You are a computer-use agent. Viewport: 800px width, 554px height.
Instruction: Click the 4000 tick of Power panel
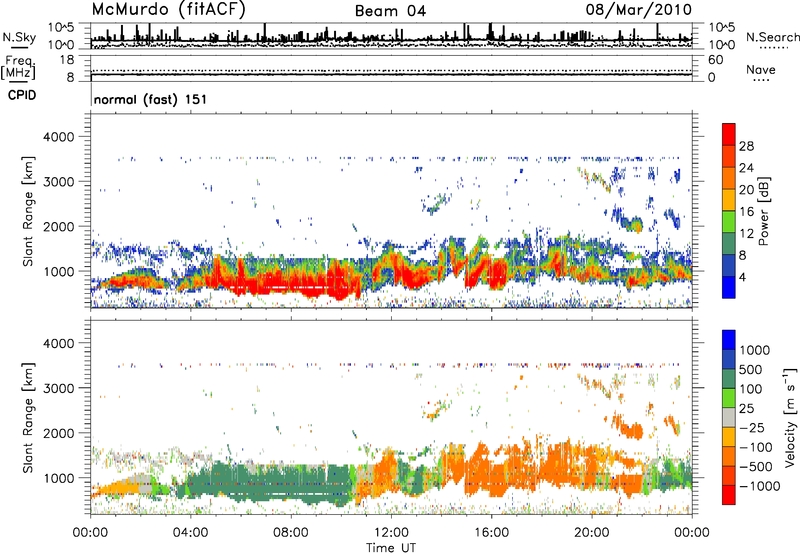pos(59,137)
